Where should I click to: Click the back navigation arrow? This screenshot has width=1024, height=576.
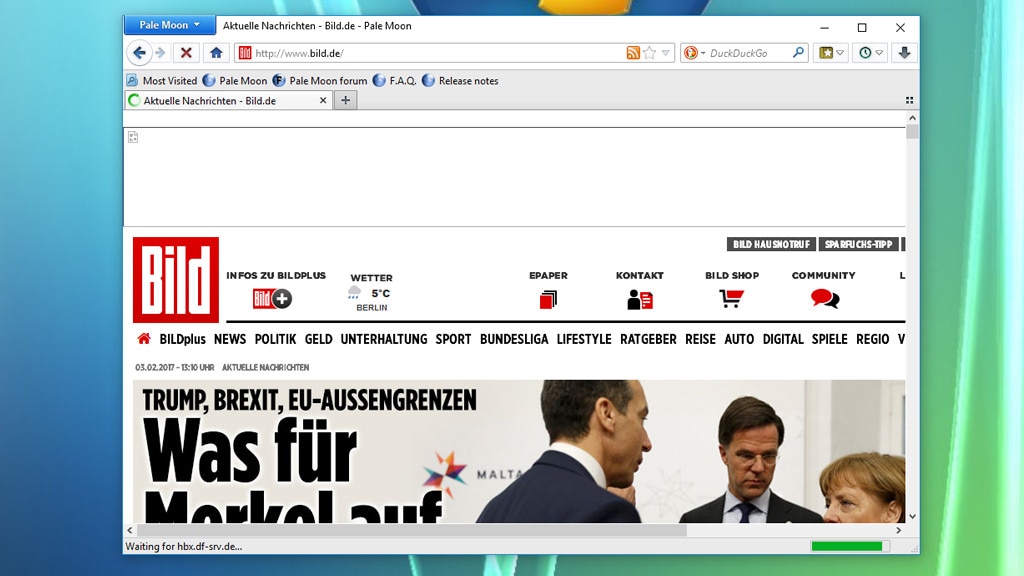tap(139, 53)
